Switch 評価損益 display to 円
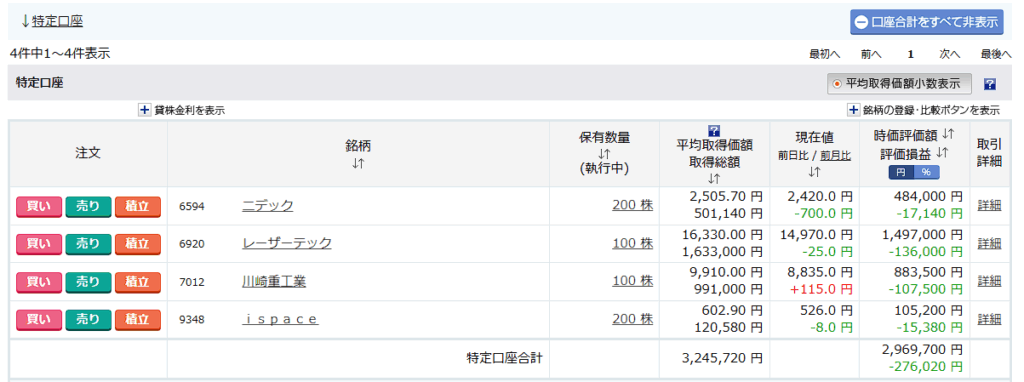Image resolution: width=1024 pixels, height=382 pixels. (901, 172)
